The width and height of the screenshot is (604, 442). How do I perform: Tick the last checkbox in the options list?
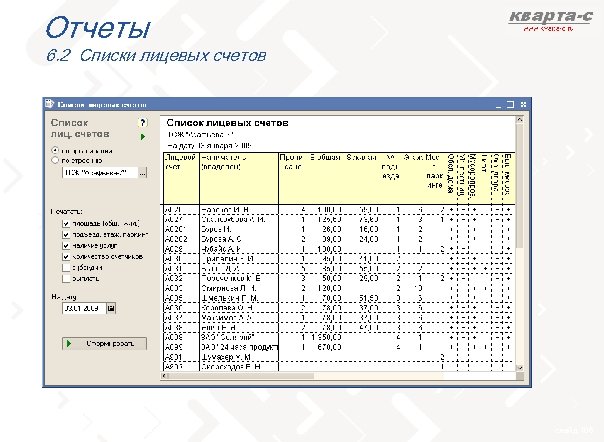click(x=66, y=279)
